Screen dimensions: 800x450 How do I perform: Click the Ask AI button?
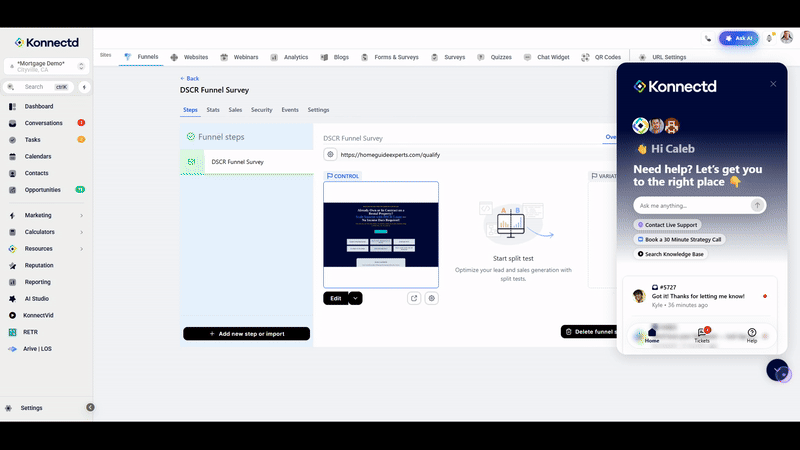(x=739, y=38)
